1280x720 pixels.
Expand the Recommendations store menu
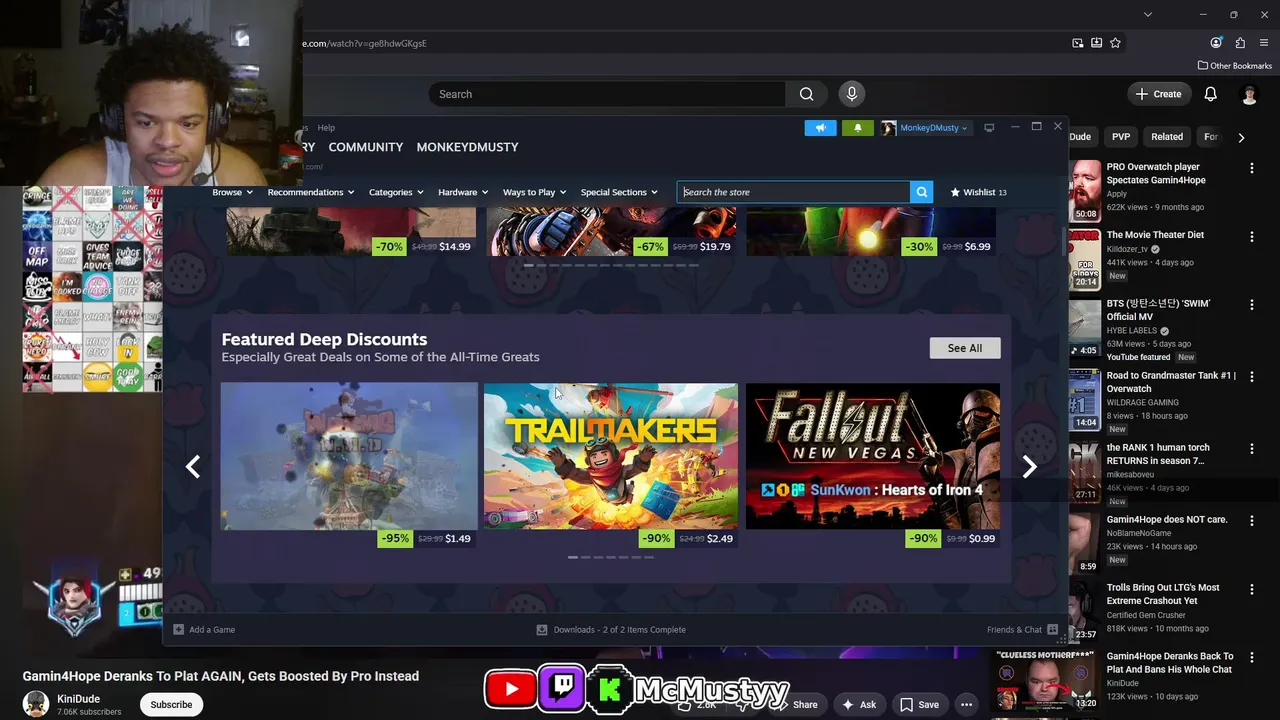311,192
